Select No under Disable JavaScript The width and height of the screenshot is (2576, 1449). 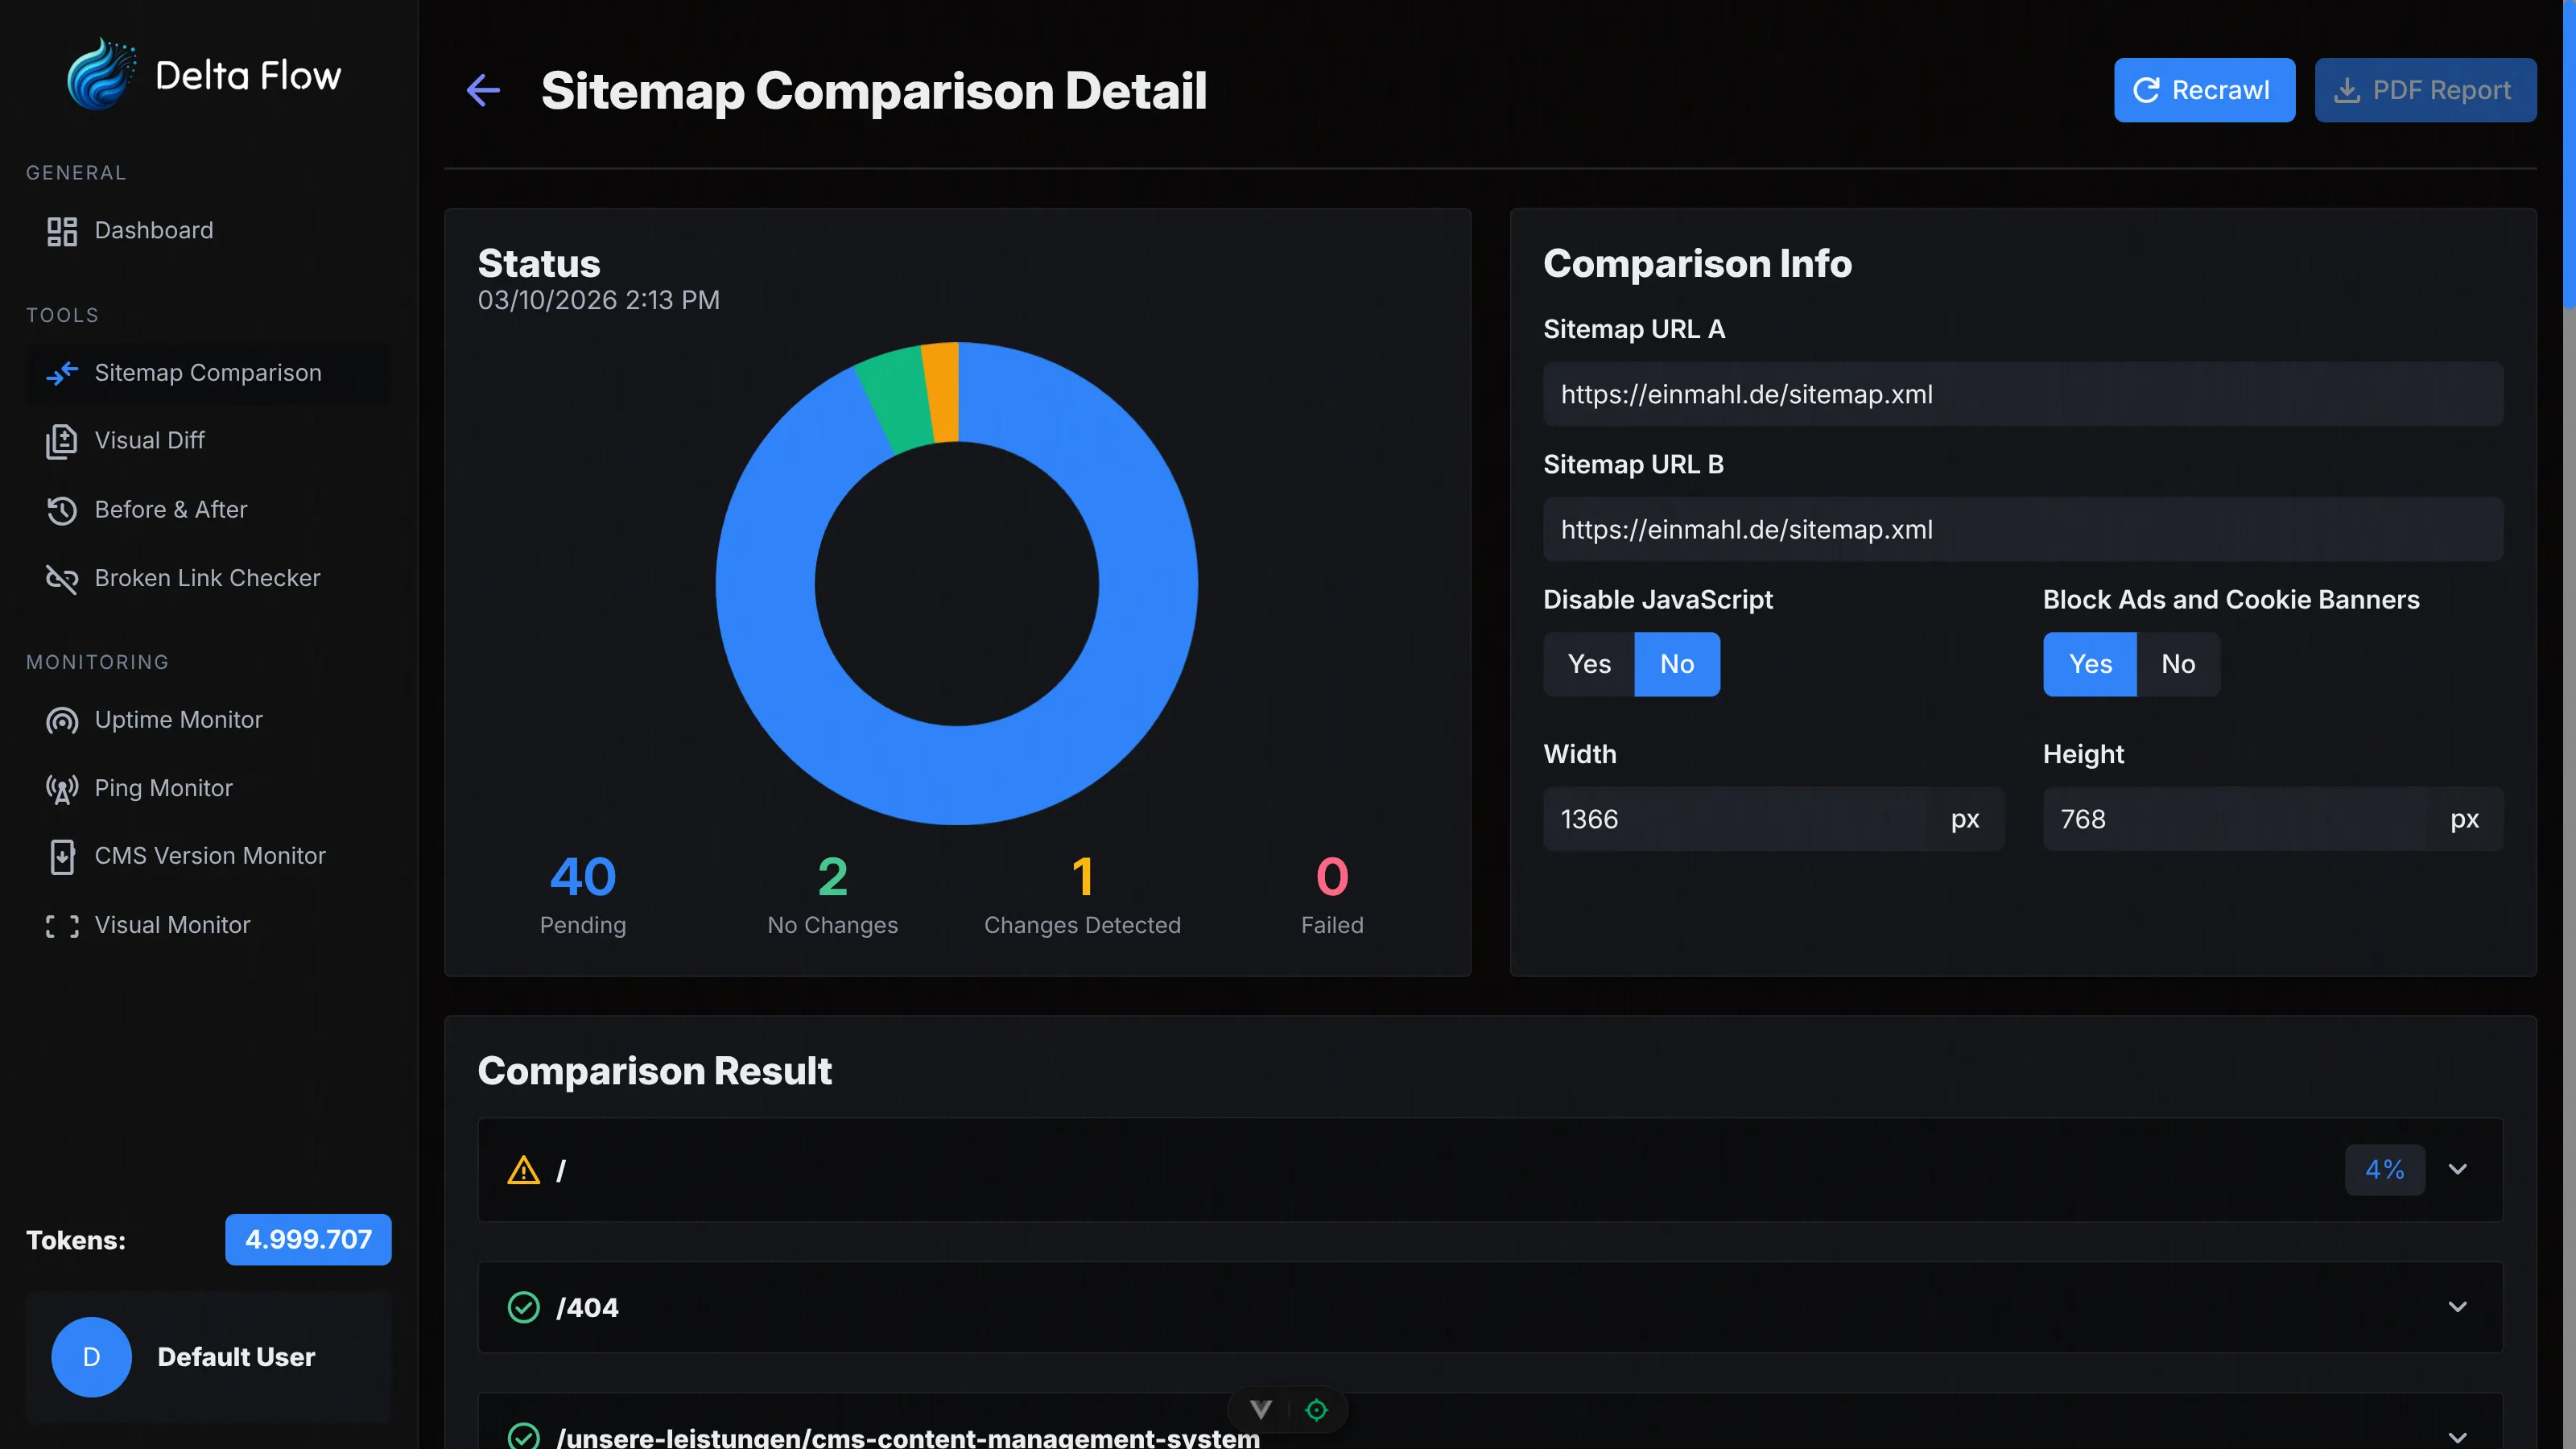click(x=1676, y=664)
